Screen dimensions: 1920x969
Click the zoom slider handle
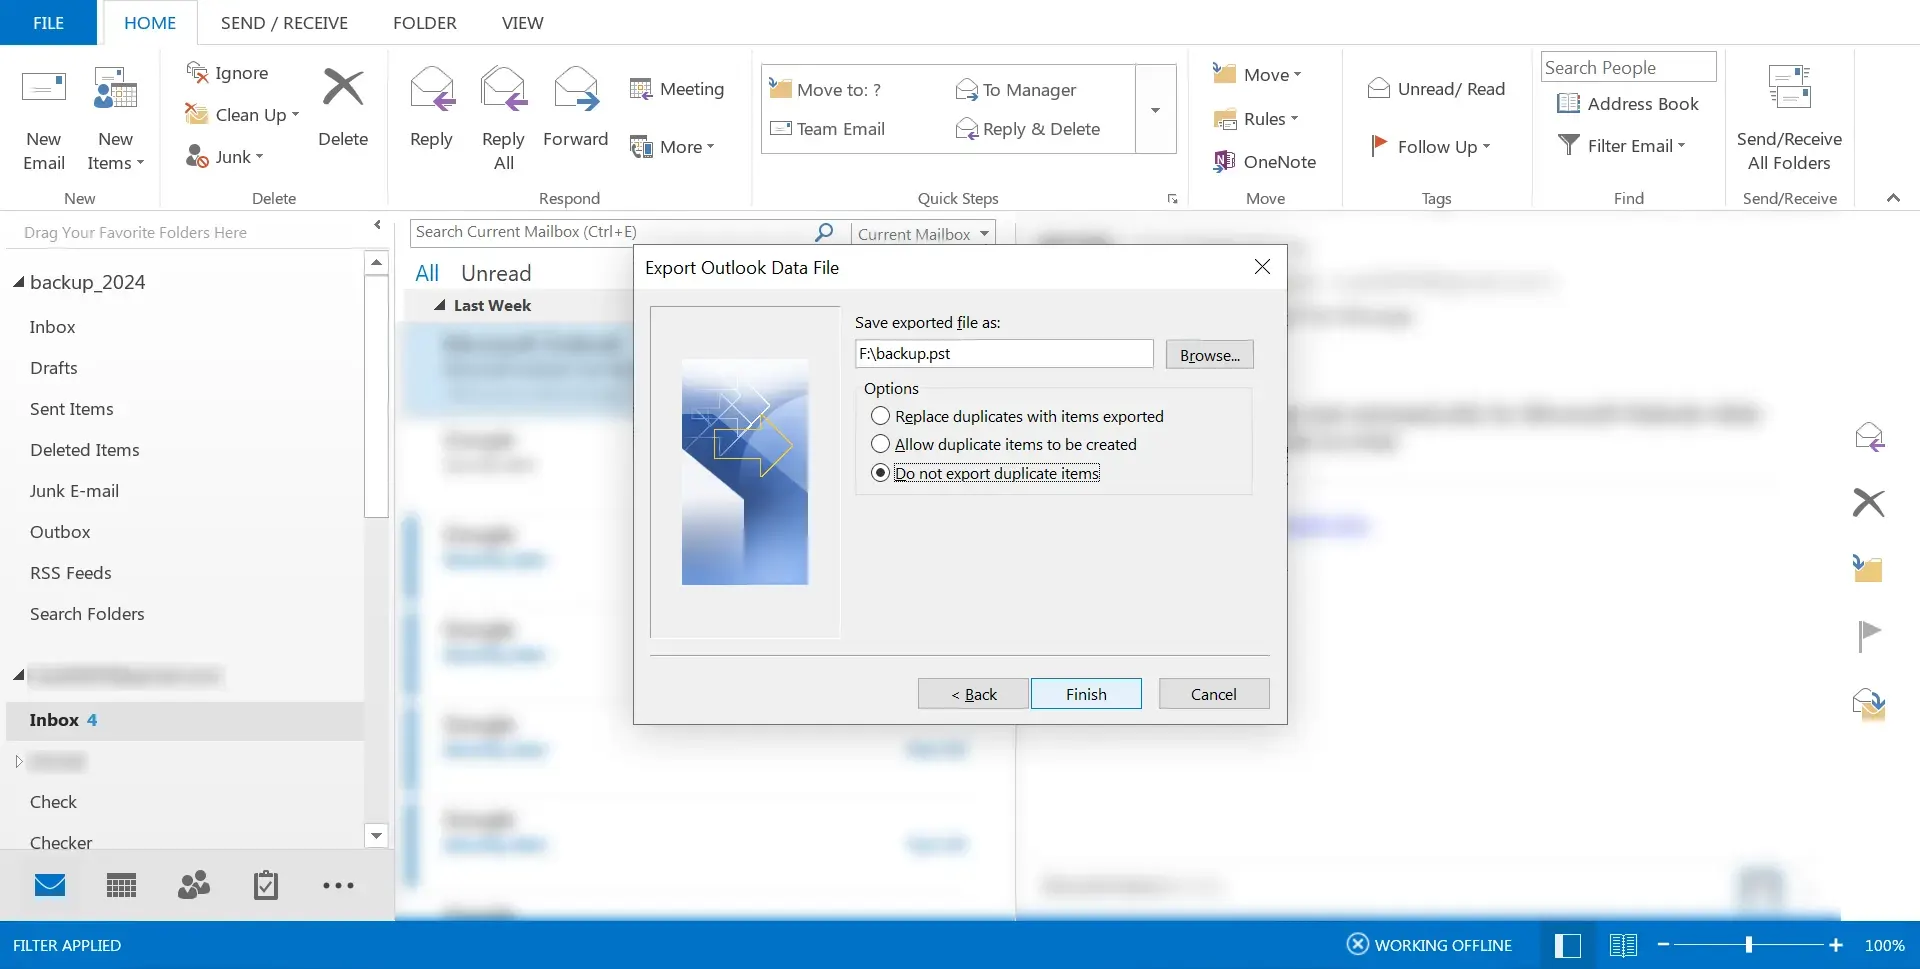[1749, 945]
